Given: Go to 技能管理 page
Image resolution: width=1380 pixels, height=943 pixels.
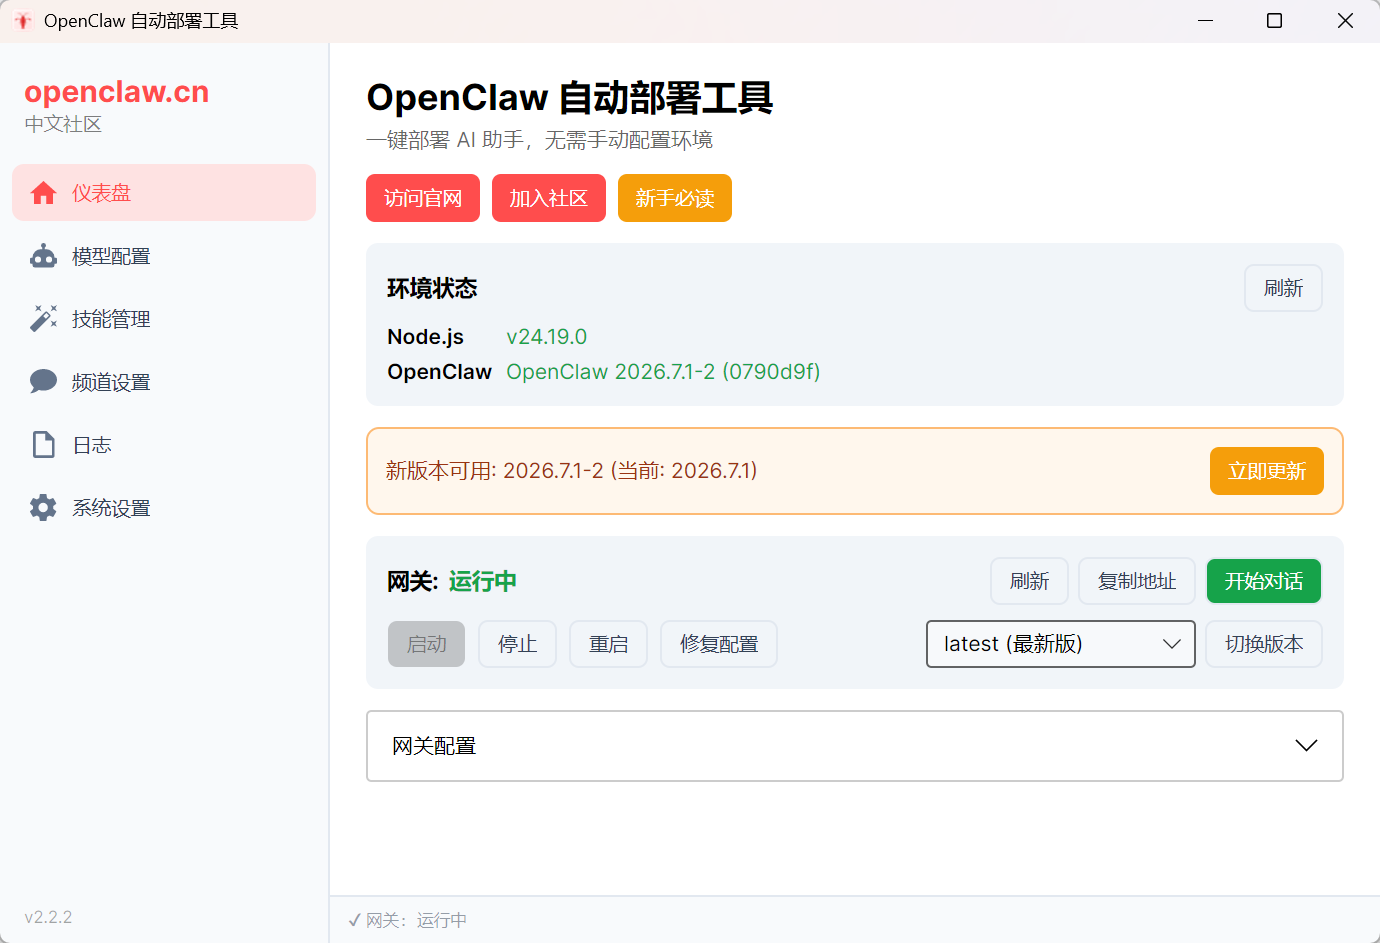Looking at the screenshot, I should 164,319.
